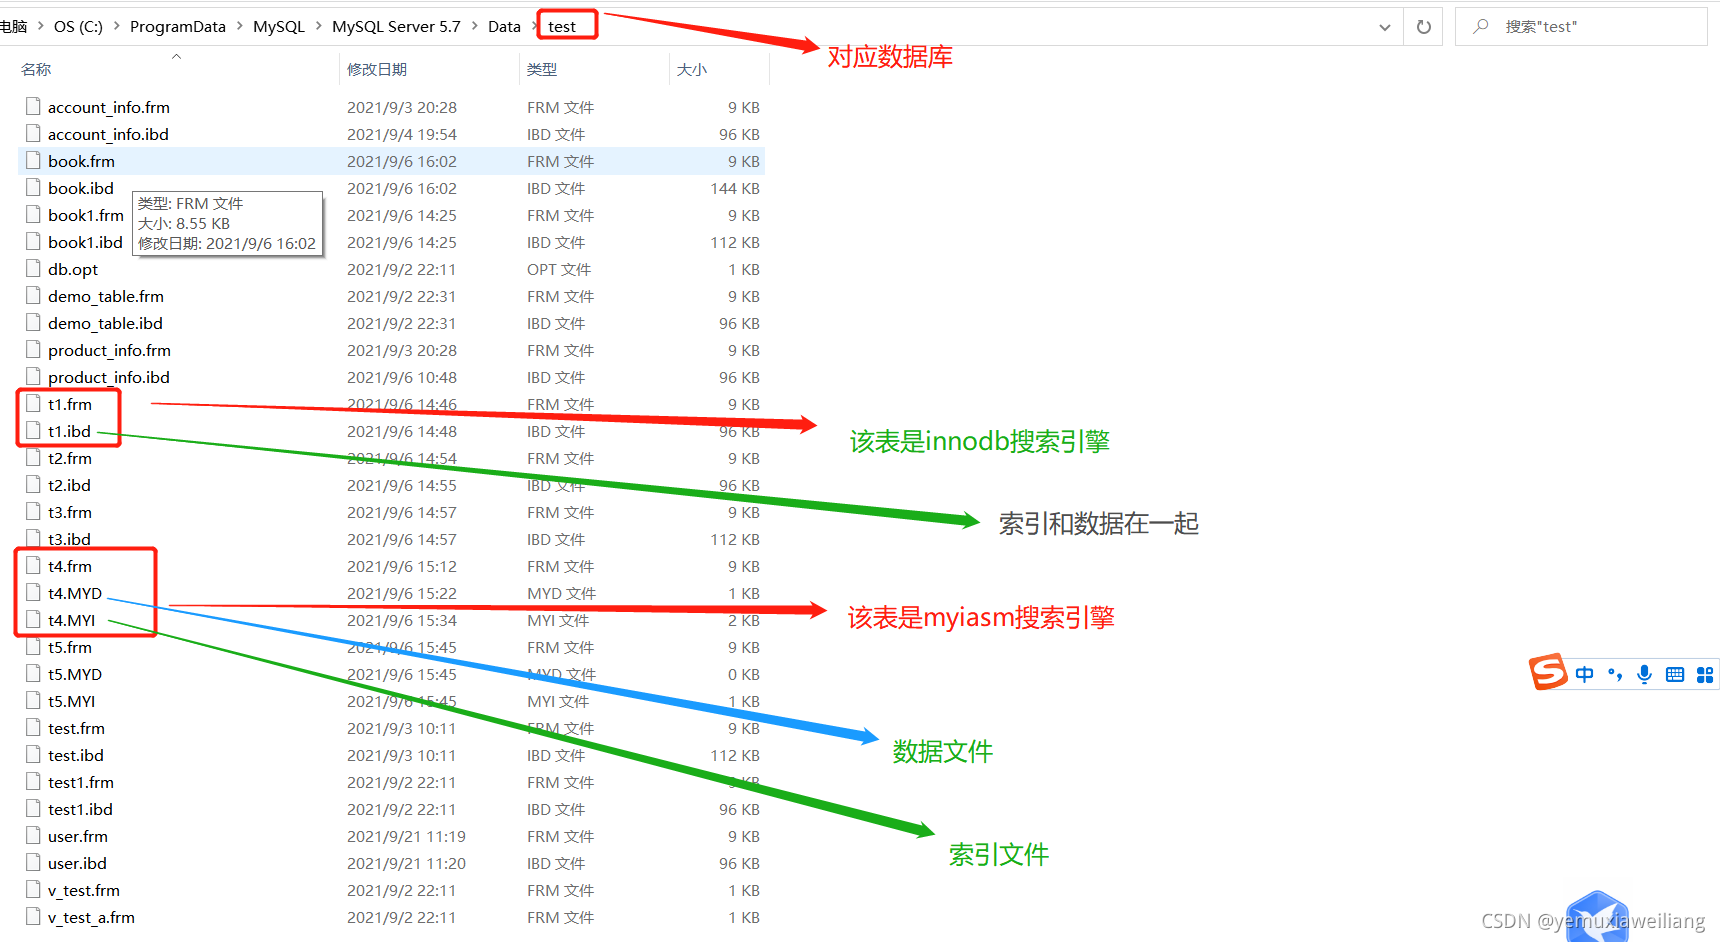Sort files by 修改日期 column header
The height and width of the screenshot is (942, 1720).
click(377, 69)
